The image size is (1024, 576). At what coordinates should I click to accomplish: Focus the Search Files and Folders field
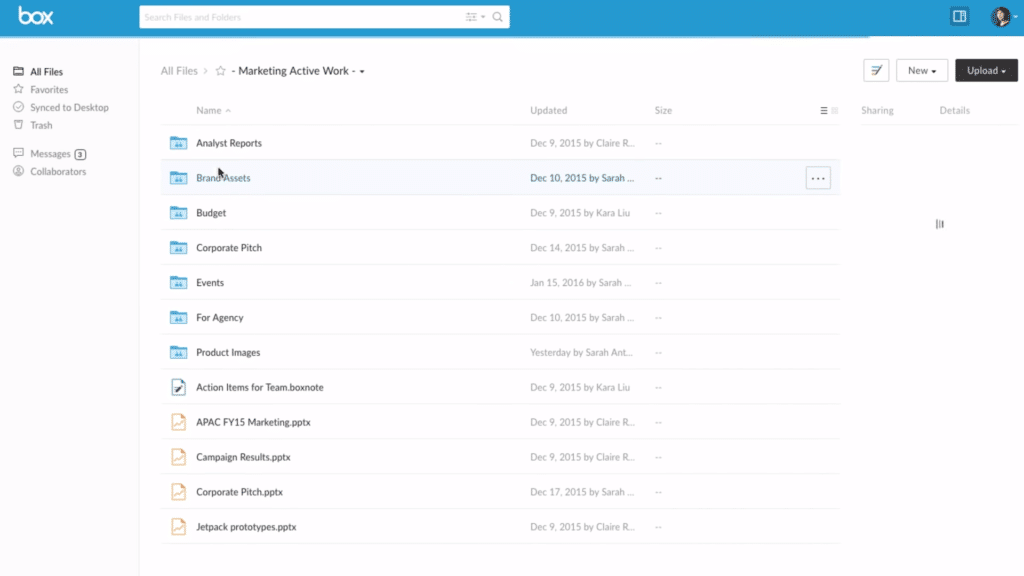point(300,17)
